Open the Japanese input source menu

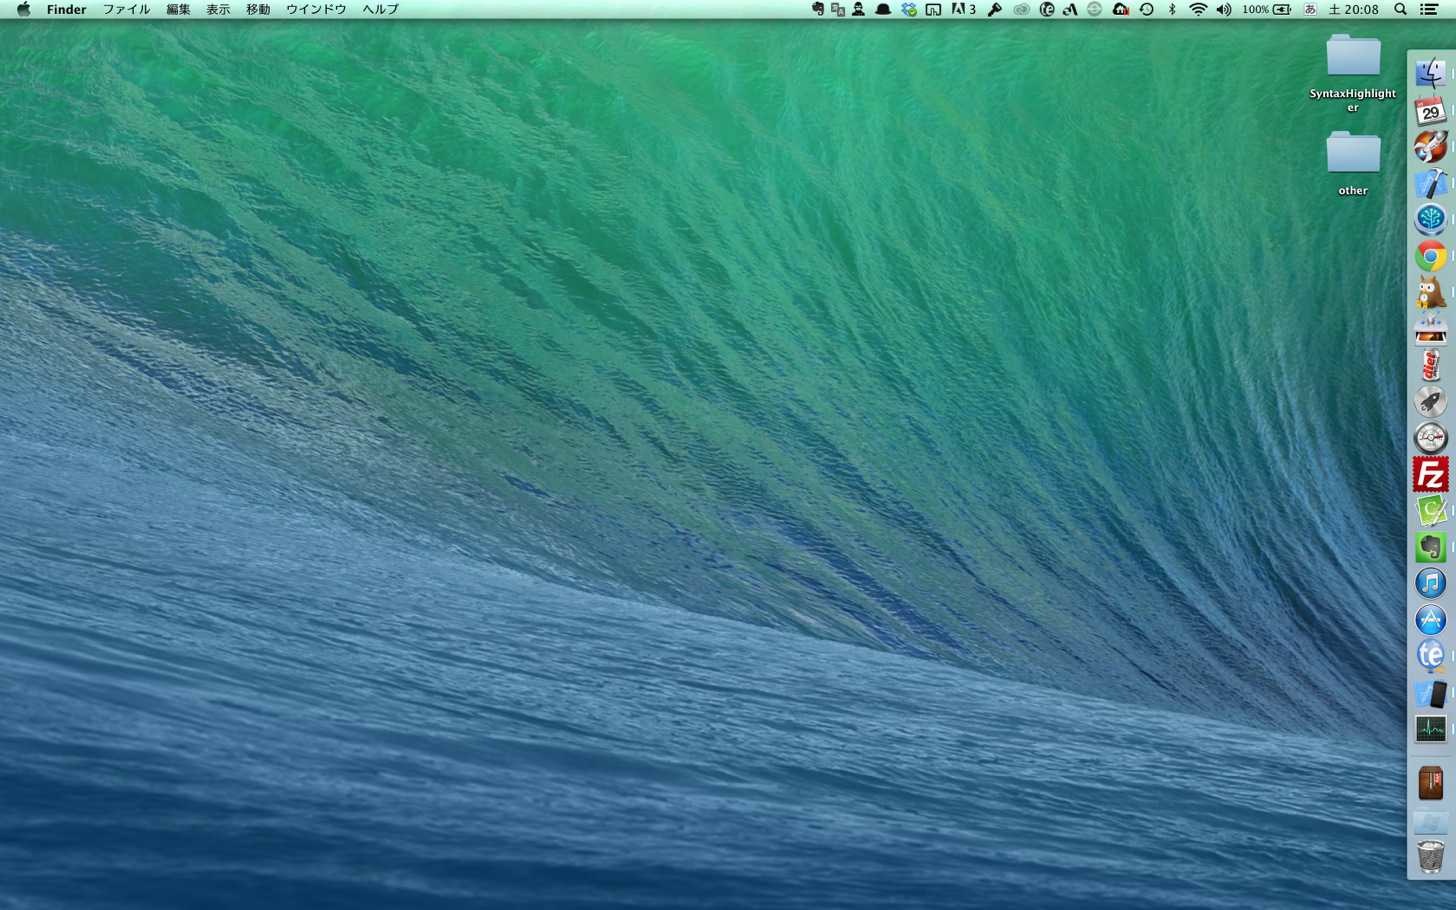[1310, 9]
